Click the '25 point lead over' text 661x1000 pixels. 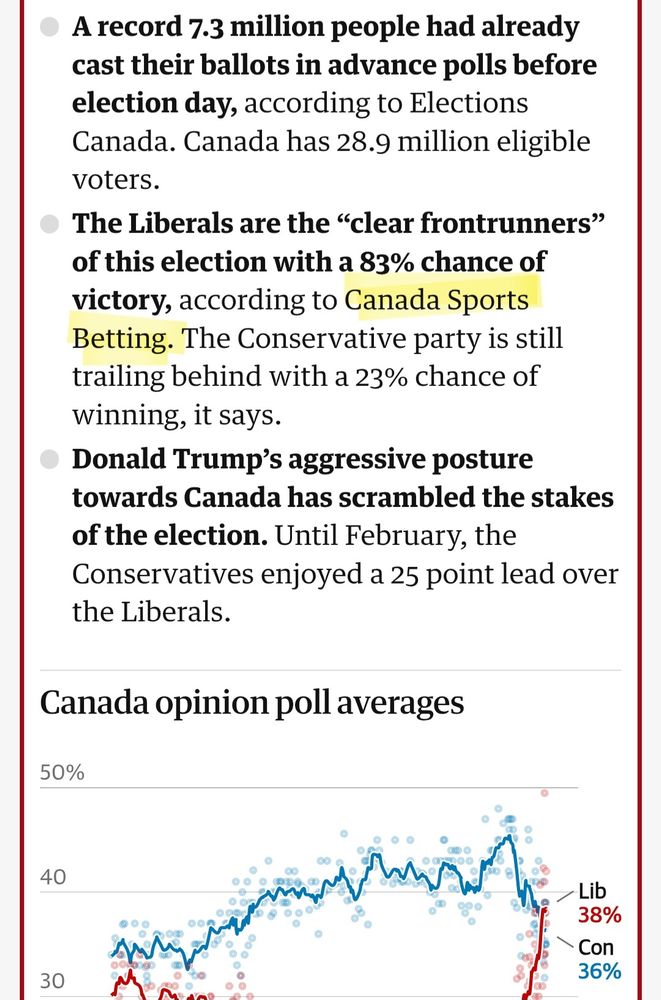point(504,574)
